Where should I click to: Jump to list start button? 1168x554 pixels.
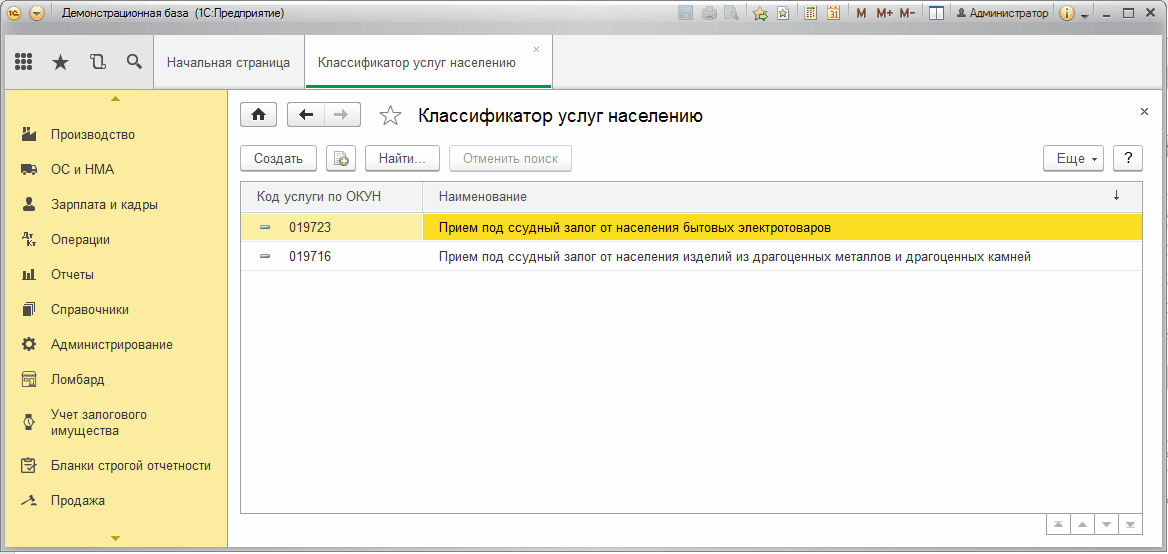(x=1058, y=524)
